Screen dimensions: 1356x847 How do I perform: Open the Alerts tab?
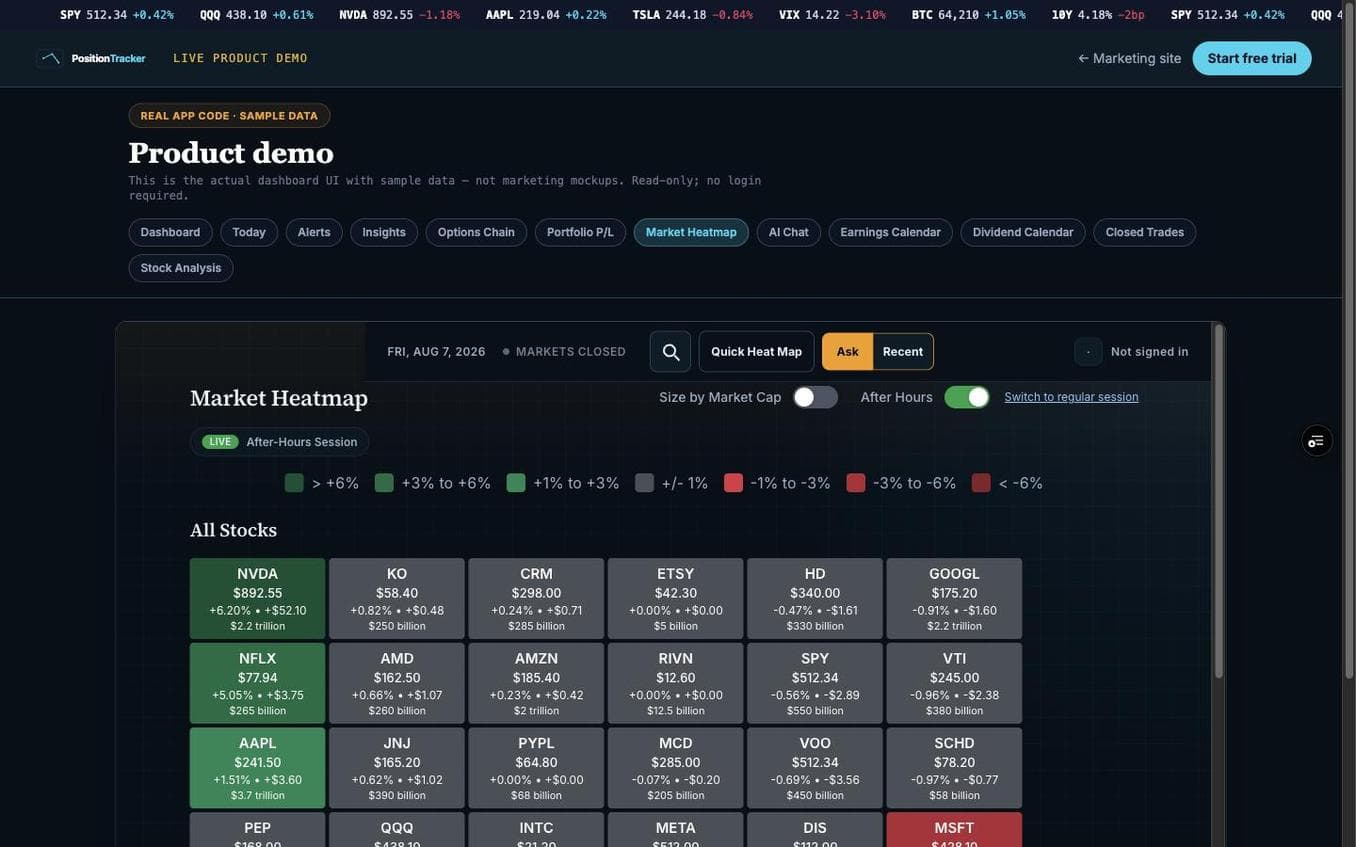point(314,232)
